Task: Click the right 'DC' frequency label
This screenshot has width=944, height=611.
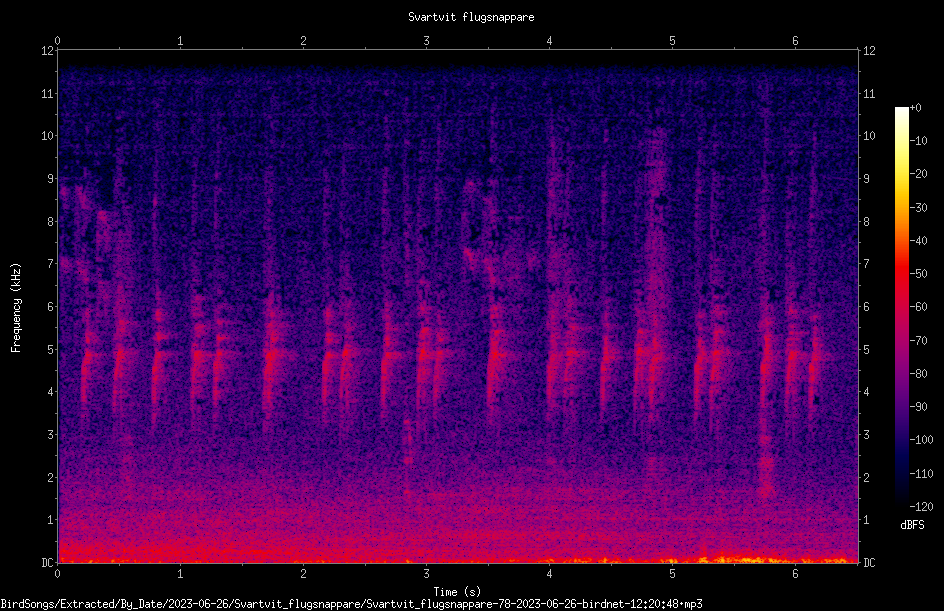Action: point(869,562)
